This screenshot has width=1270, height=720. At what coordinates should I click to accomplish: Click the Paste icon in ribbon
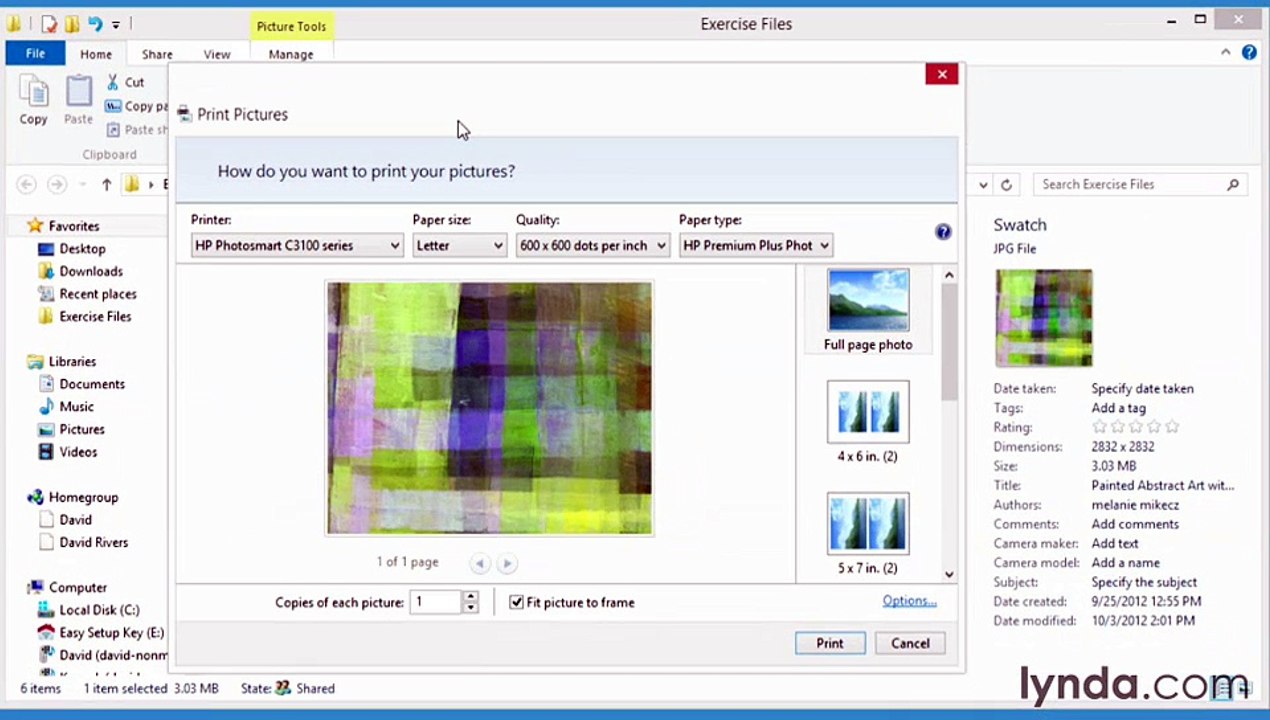pos(79,92)
